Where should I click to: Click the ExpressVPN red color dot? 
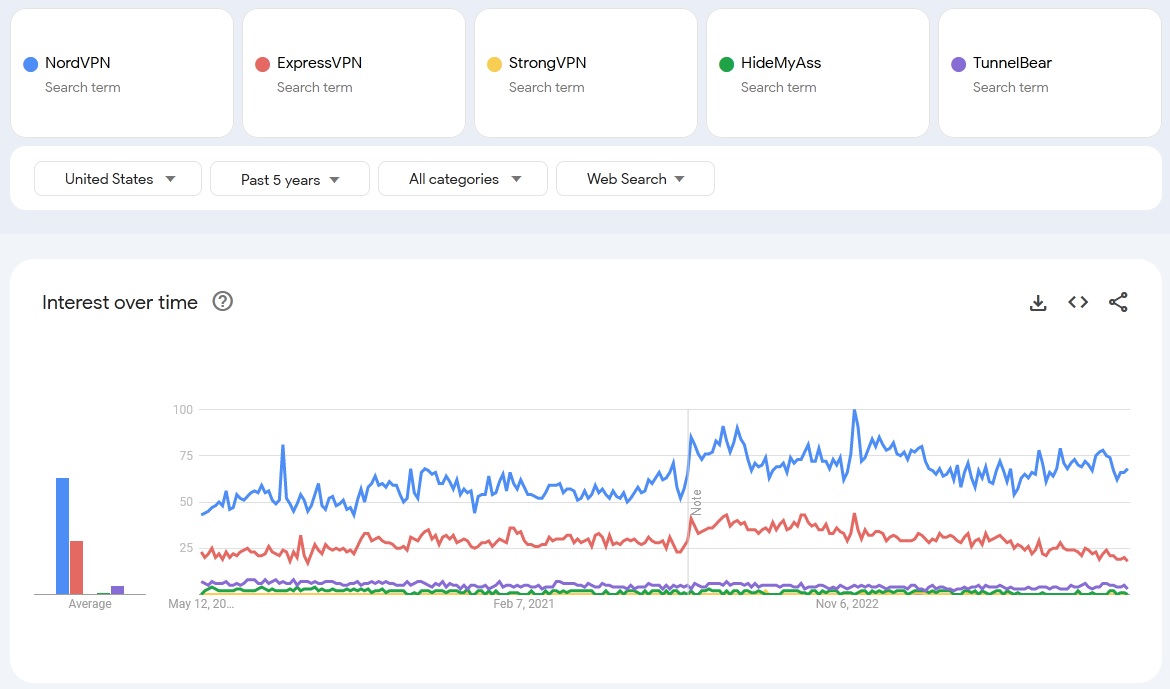point(262,64)
